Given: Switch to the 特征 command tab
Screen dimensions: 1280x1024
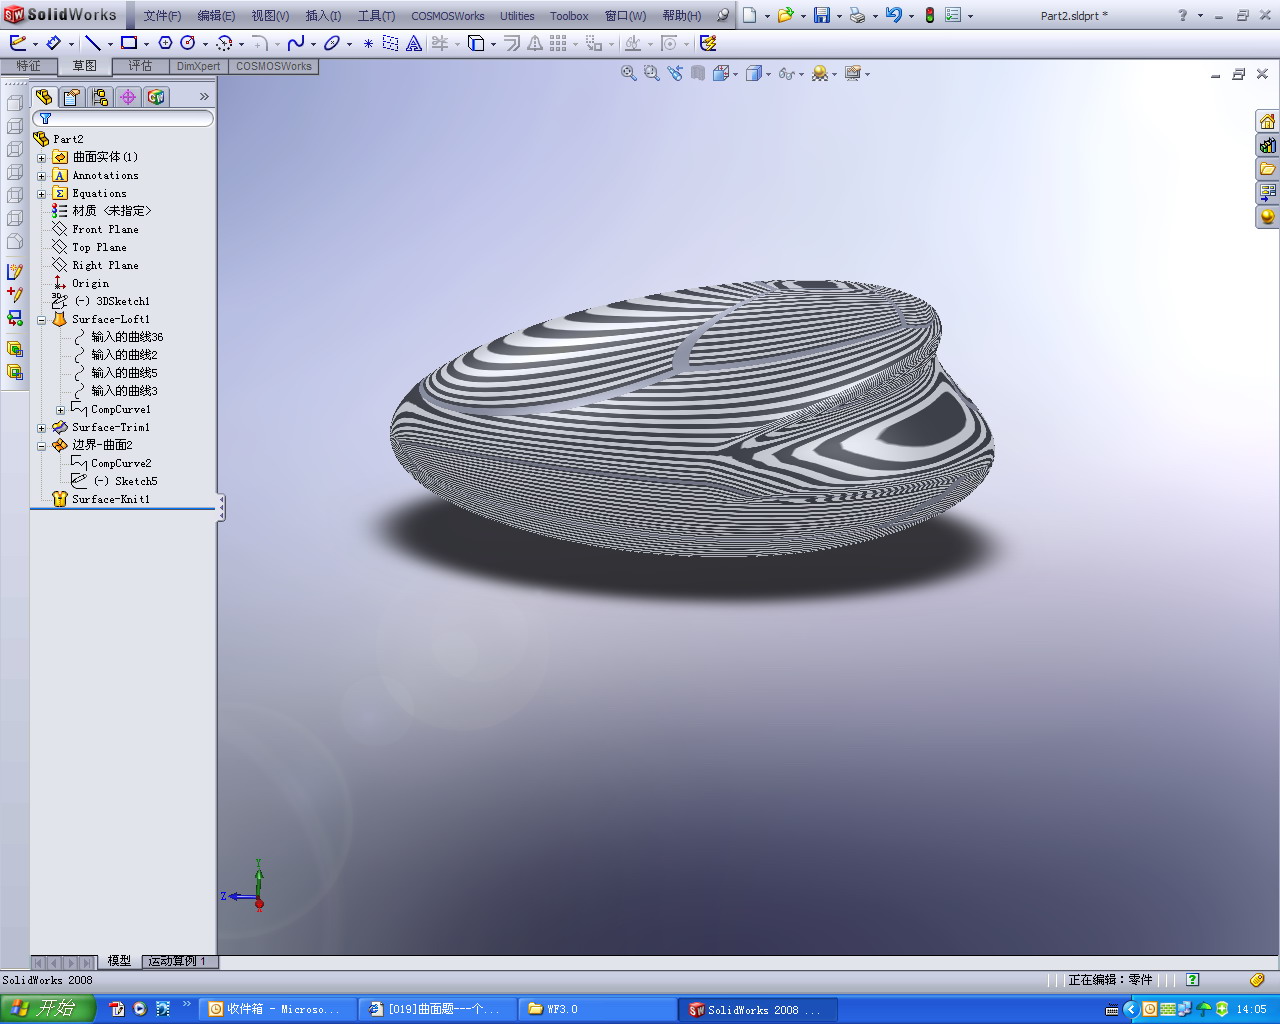Looking at the screenshot, I should [x=28, y=66].
